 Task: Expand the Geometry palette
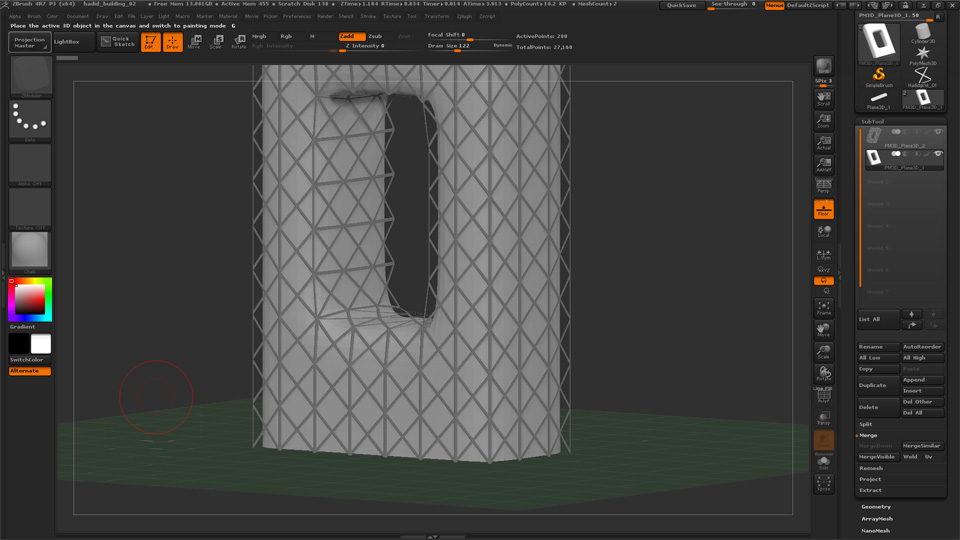coord(876,507)
